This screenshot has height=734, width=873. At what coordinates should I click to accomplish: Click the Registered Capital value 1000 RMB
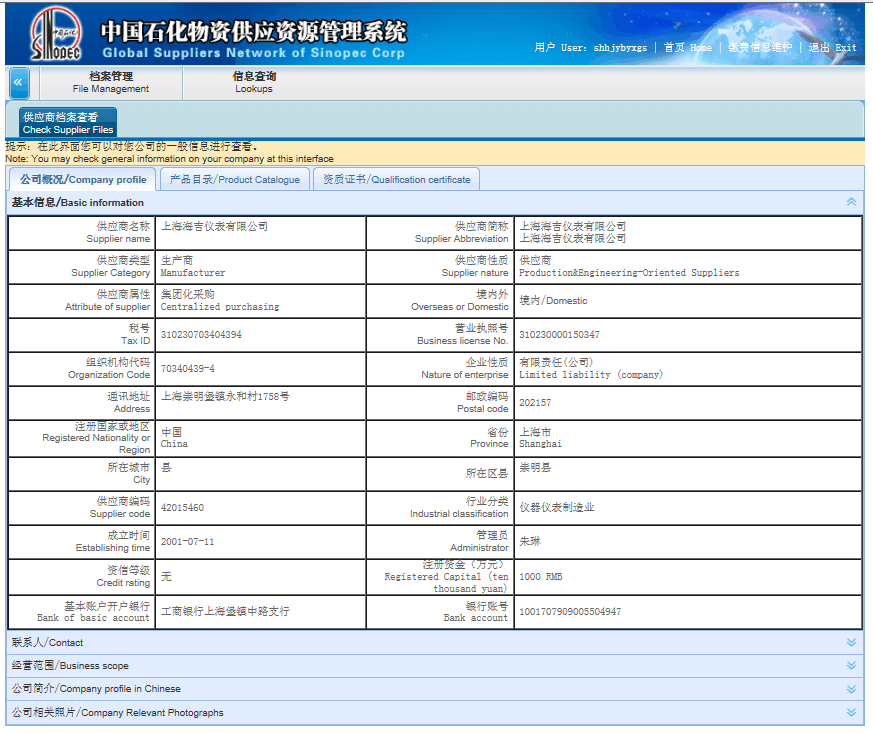pos(541,577)
